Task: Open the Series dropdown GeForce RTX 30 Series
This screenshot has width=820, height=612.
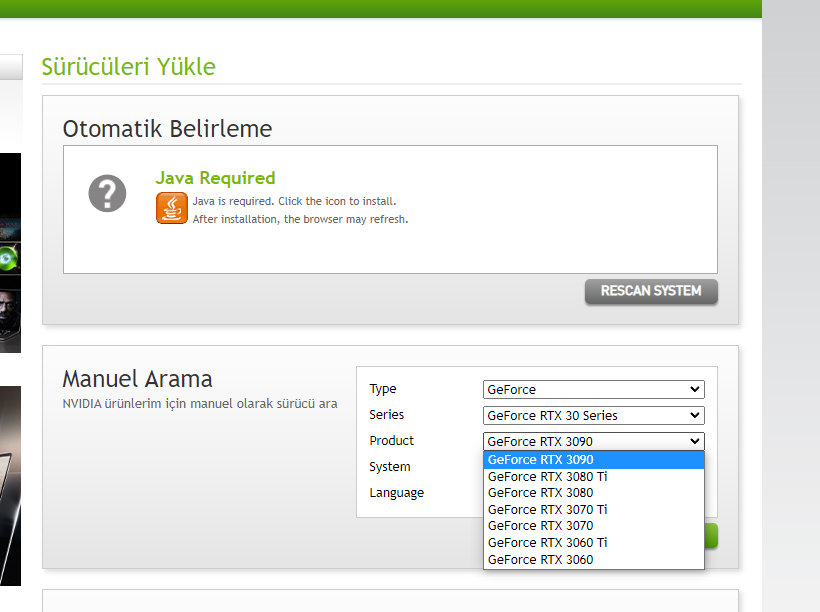Action: pos(594,415)
